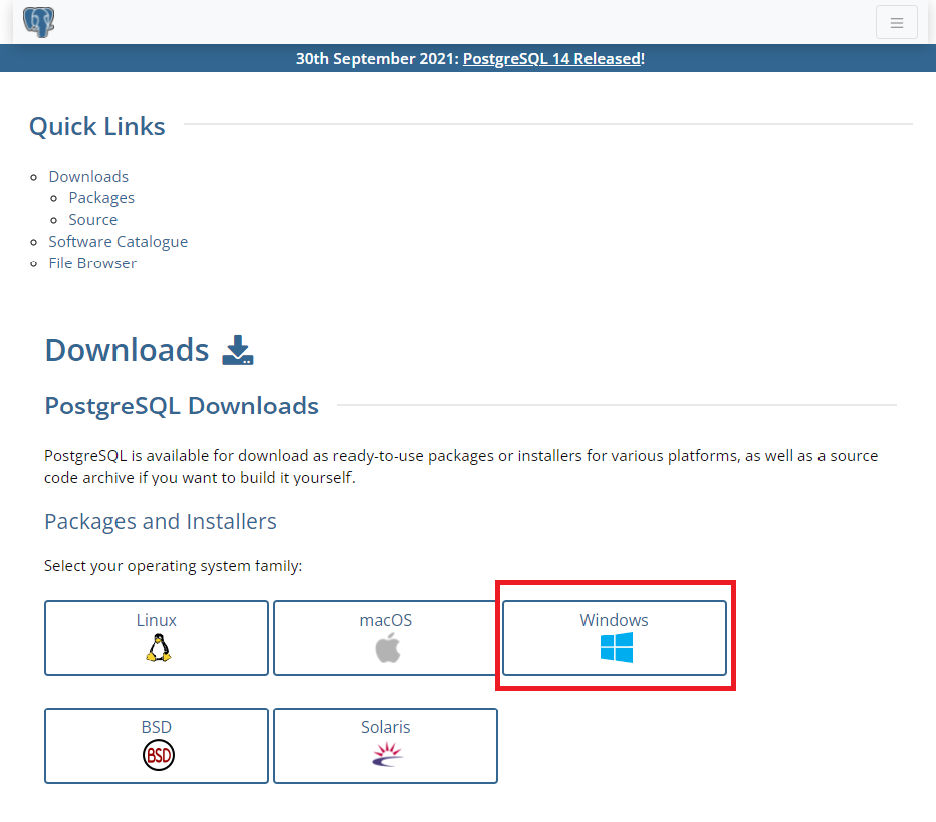936x822 pixels.
Task: Go to the Packages quick link
Action: pos(101,198)
